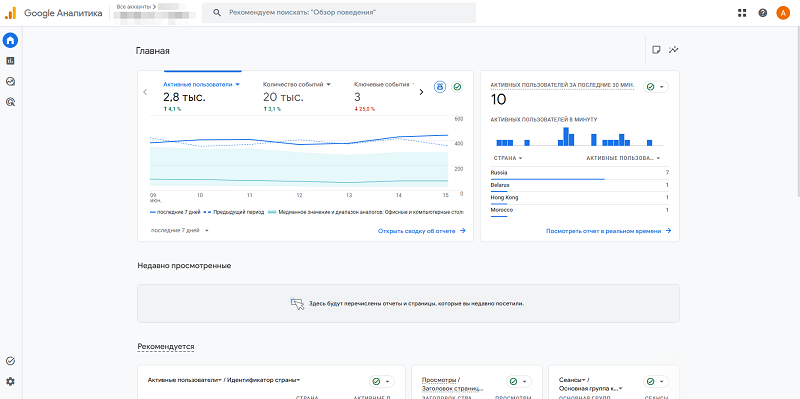The height and width of the screenshot is (399, 800).
Task: Open the Advertising sidebar icon
Action: point(10,102)
